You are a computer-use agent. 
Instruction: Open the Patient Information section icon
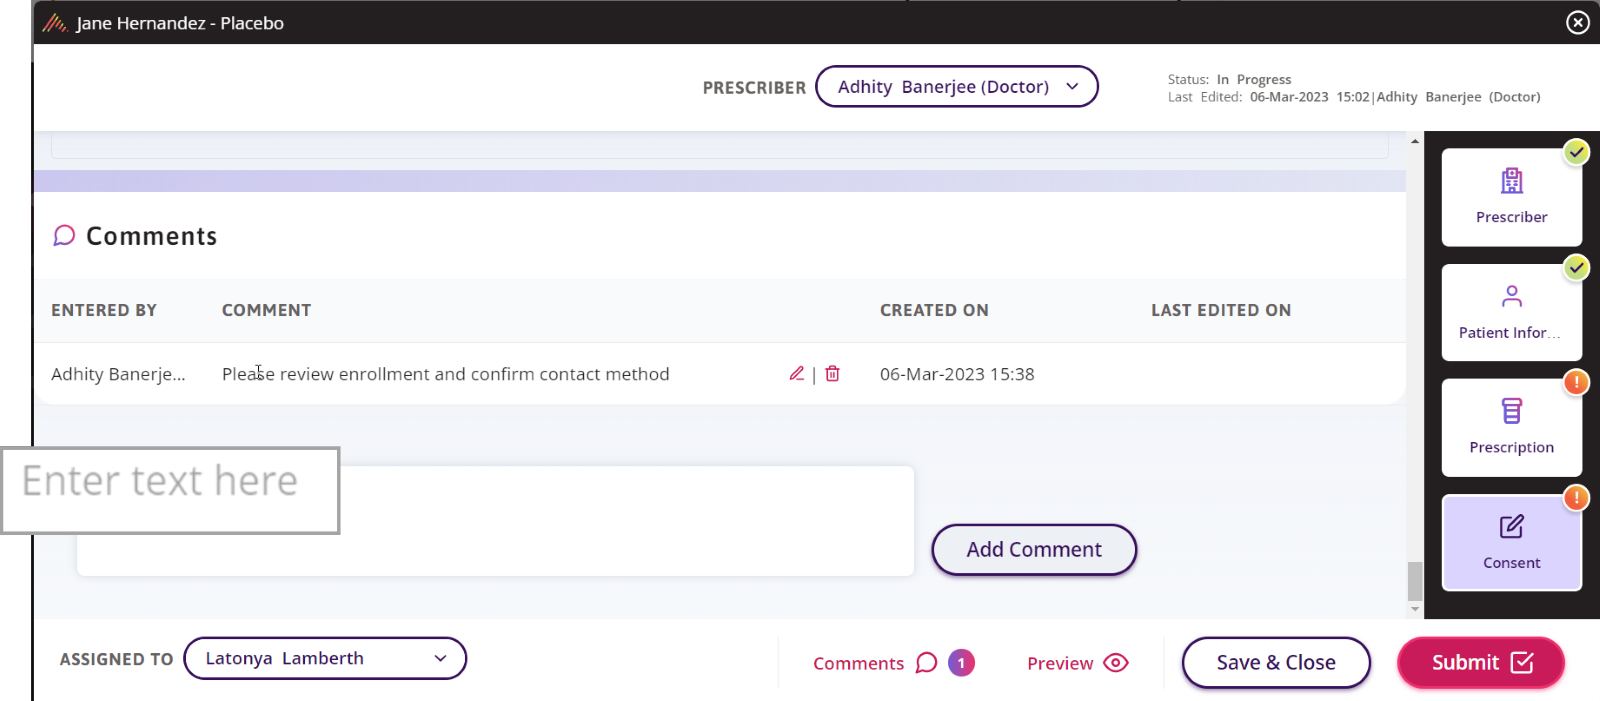point(1511,297)
